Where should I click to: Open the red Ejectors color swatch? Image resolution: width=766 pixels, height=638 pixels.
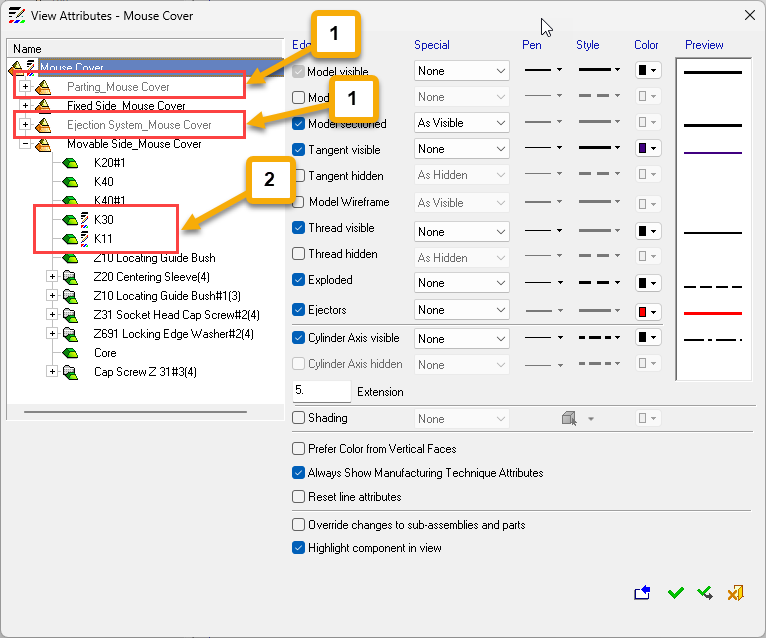pyautogui.click(x=648, y=310)
